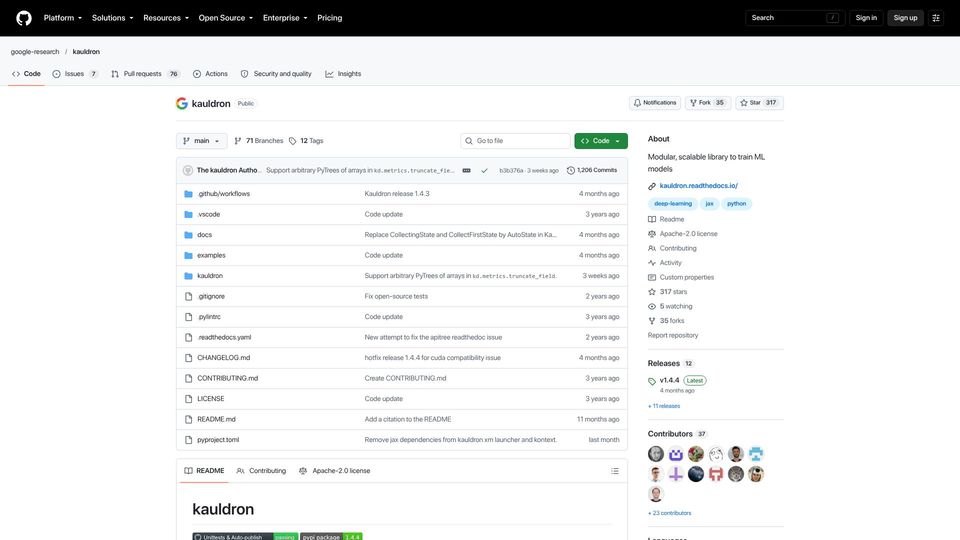Expand the Solutions menu
The image size is (960, 540).
point(112,18)
